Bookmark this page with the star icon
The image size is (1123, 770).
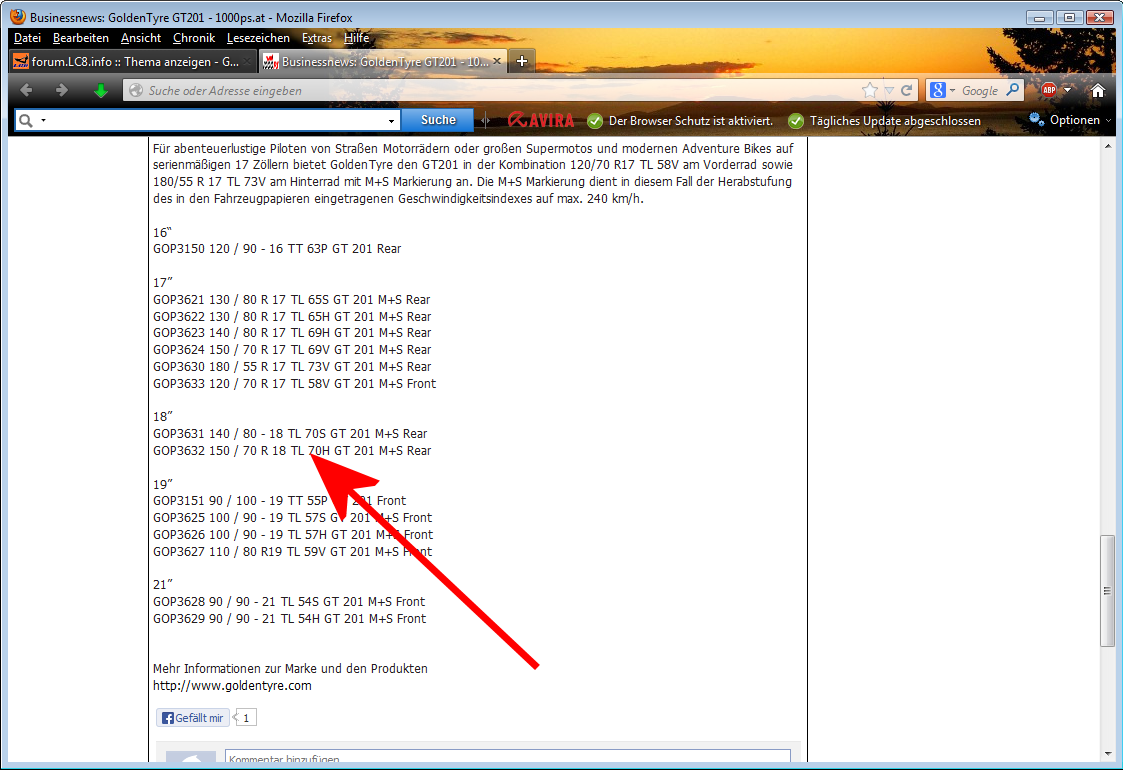pos(870,90)
